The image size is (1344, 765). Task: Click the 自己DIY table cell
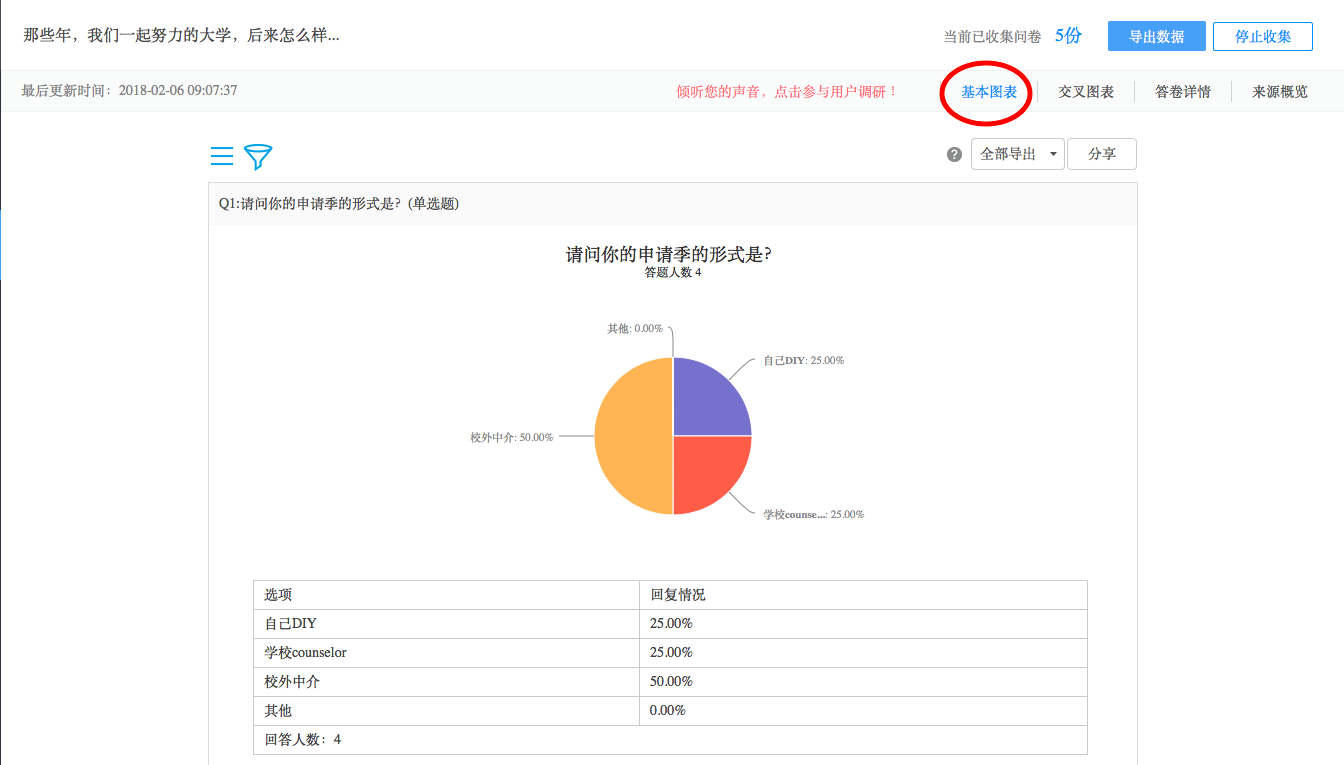[446, 624]
